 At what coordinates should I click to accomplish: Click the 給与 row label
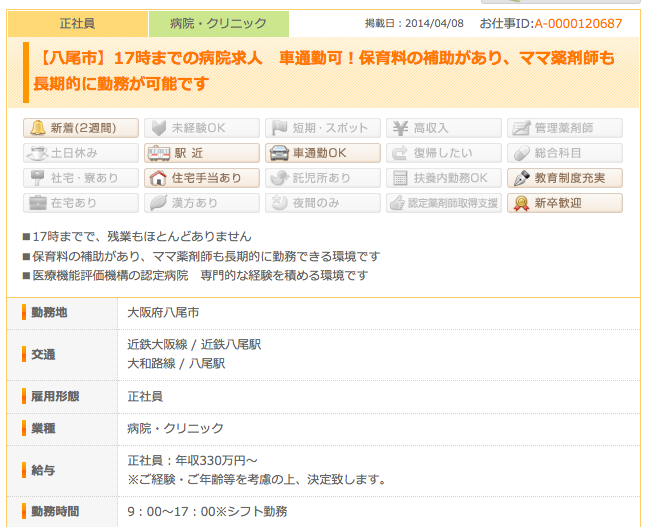[44, 470]
